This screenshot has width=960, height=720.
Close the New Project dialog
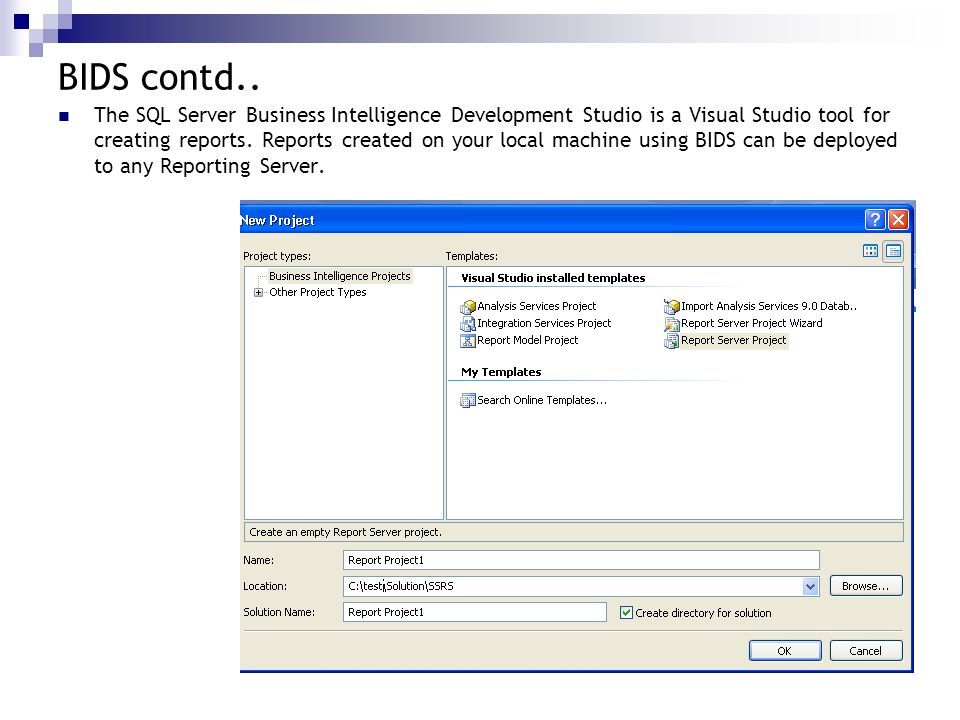pyautogui.click(x=898, y=219)
